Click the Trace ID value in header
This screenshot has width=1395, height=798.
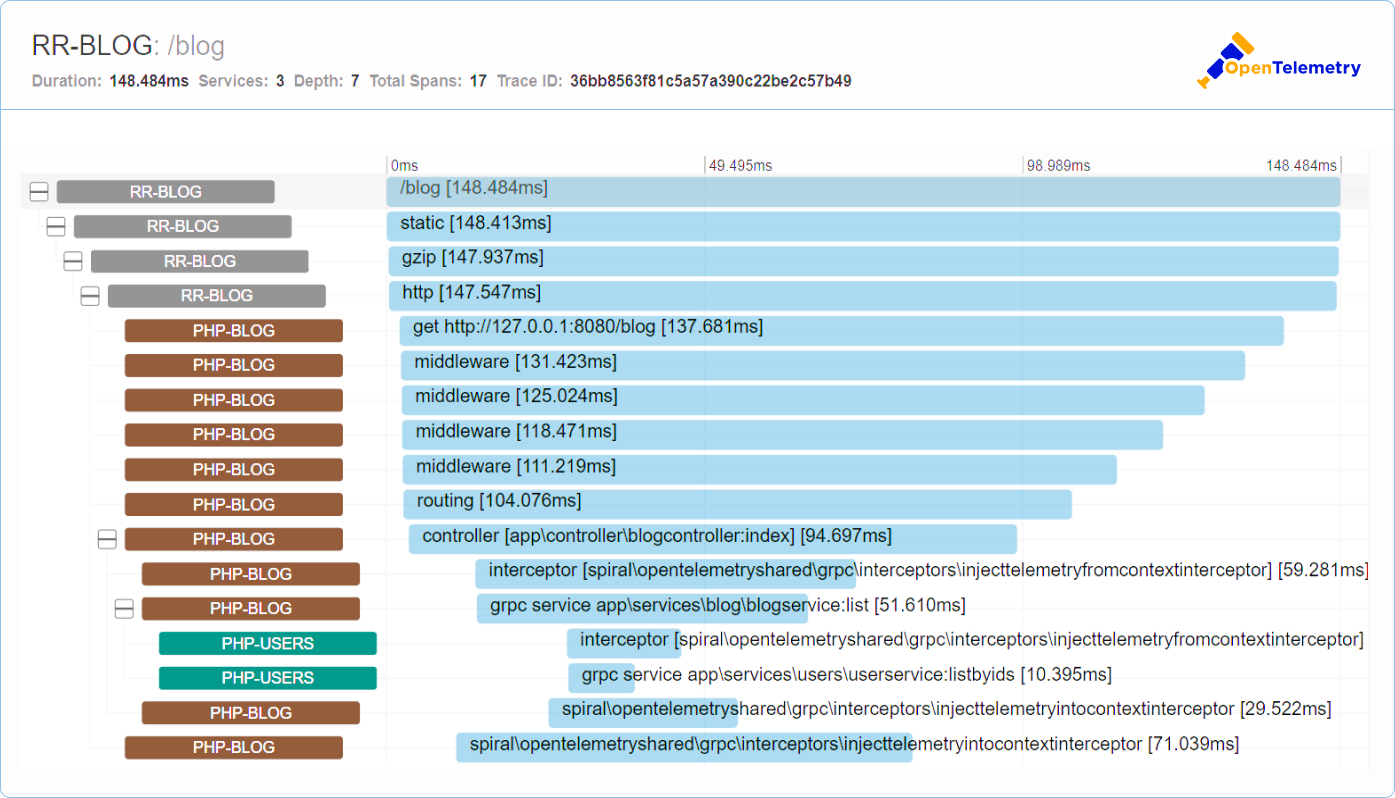point(710,81)
